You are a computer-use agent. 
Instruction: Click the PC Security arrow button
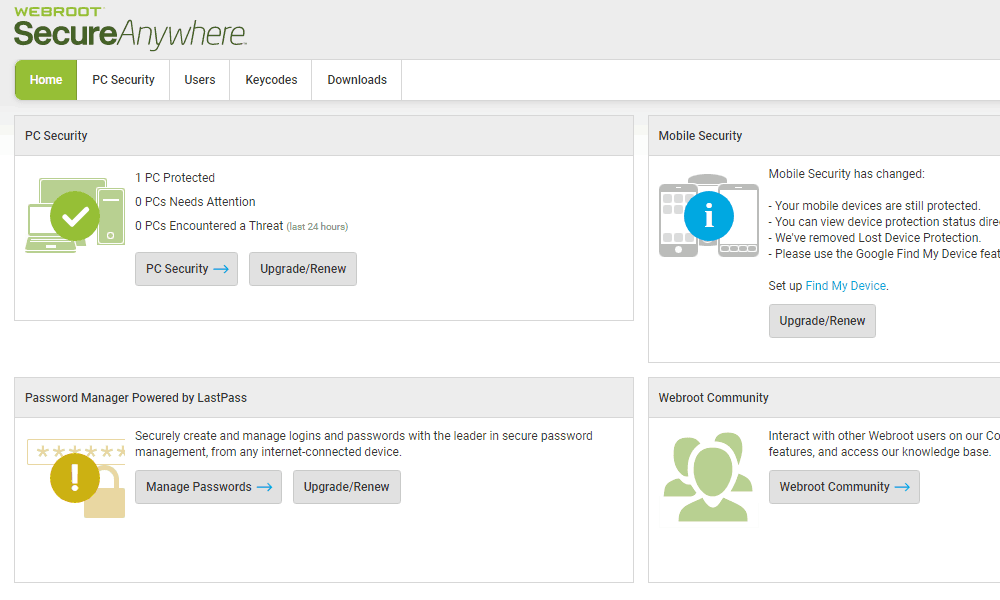click(186, 269)
